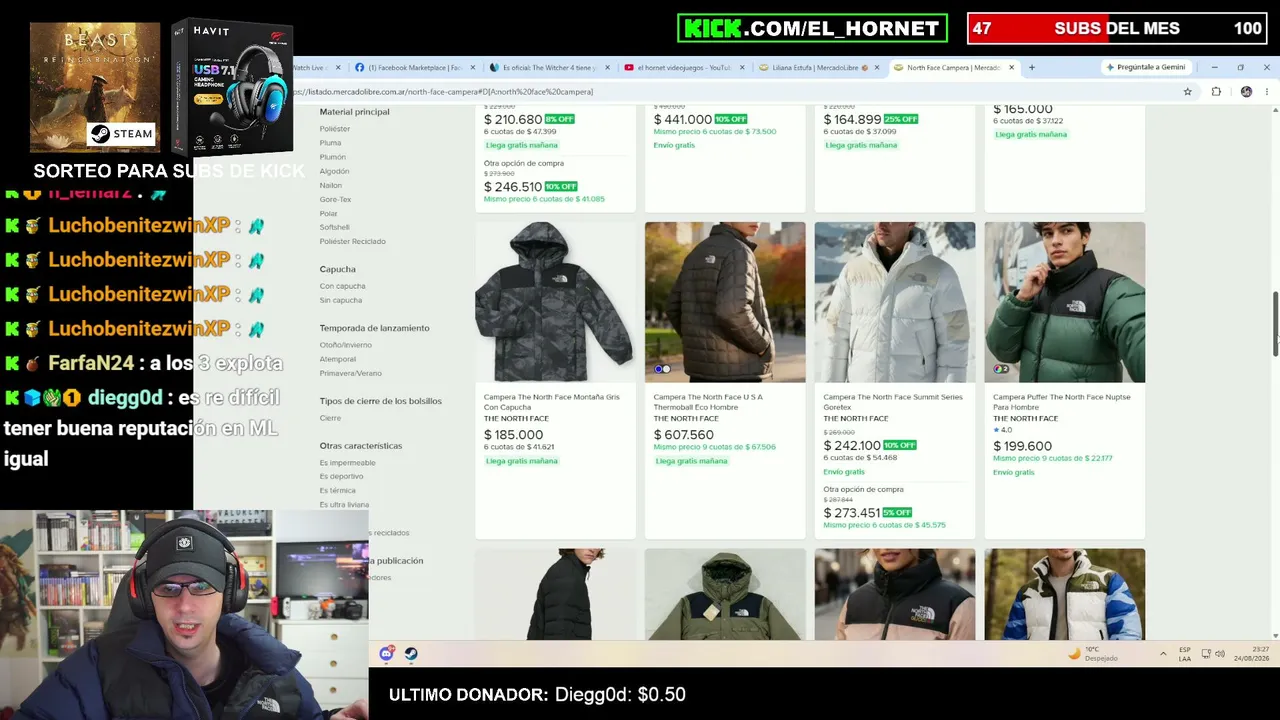Viewport: 1280px width, 720px height.
Task: Open the white Summit Series jacket image
Action: pyautogui.click(x=895, y=302)
